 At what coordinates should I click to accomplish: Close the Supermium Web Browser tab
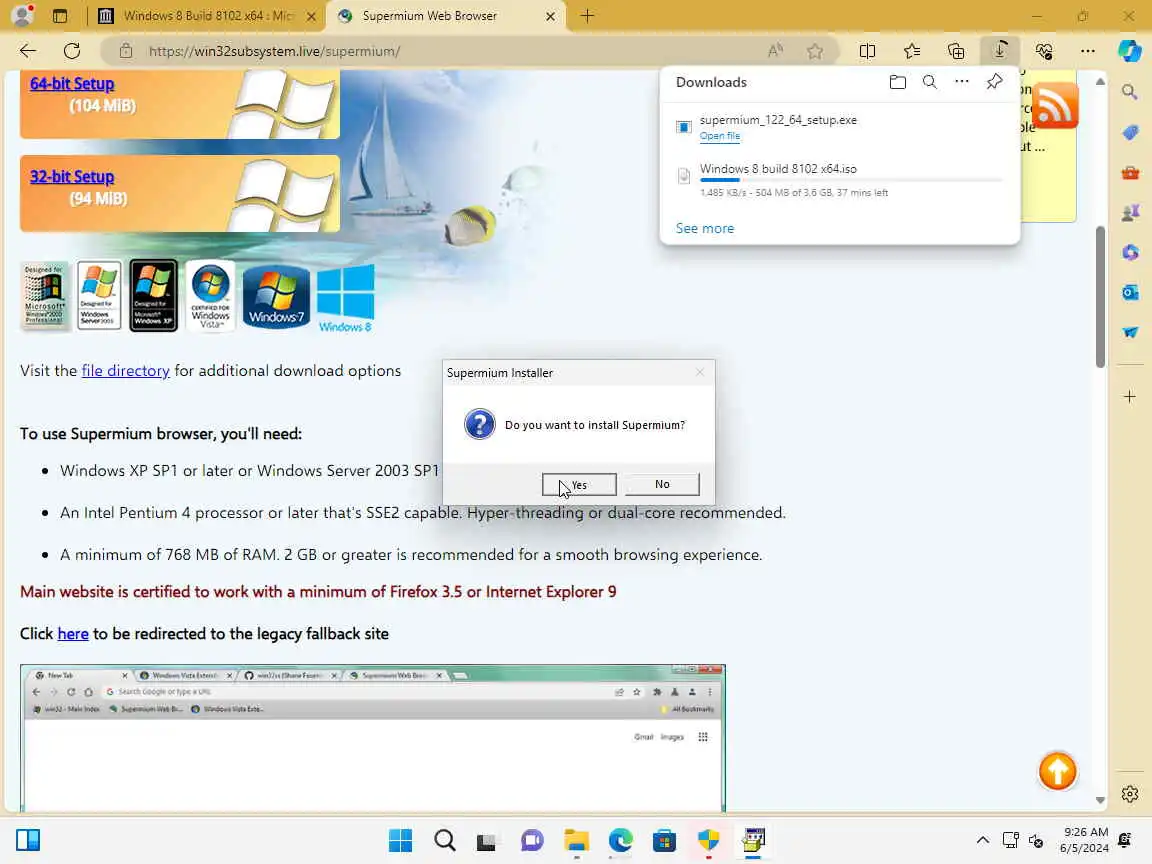click(550, 16)
